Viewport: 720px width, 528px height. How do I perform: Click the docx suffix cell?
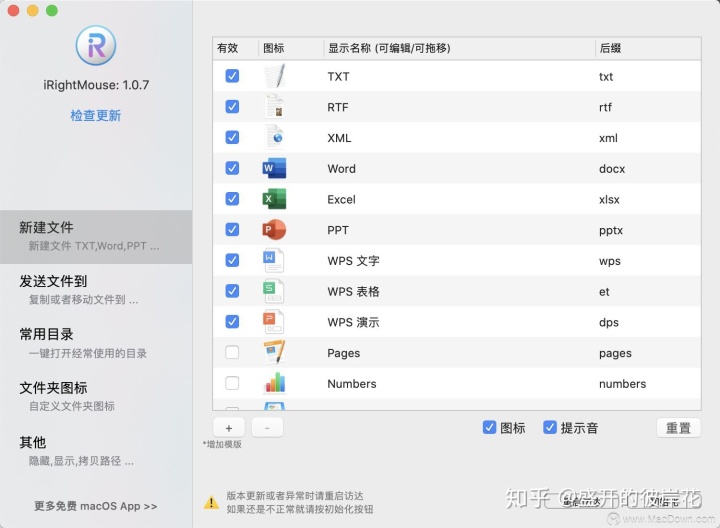click(612, 169)
